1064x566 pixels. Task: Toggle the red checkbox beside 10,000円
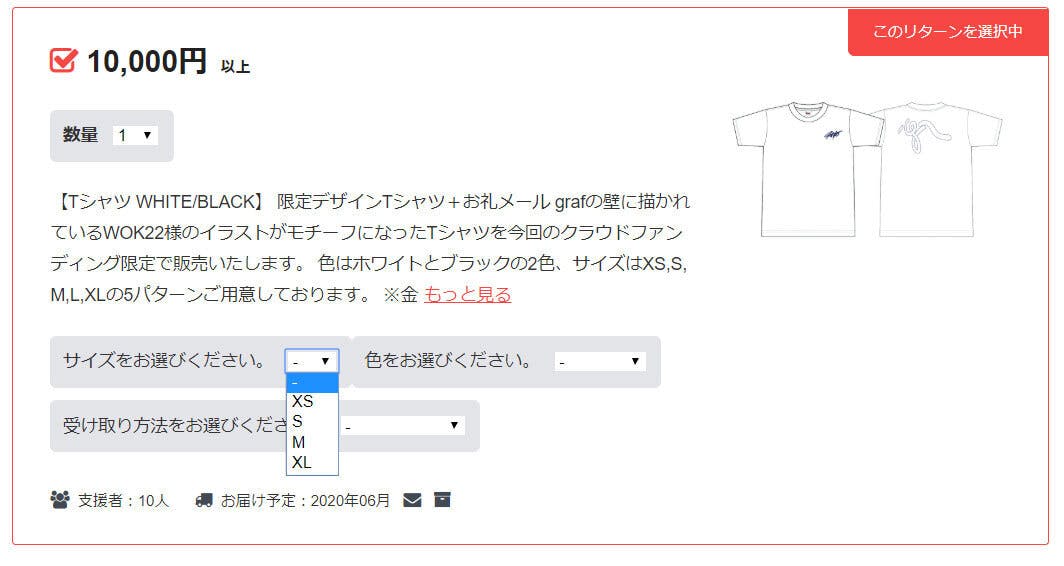coord(63,61)
